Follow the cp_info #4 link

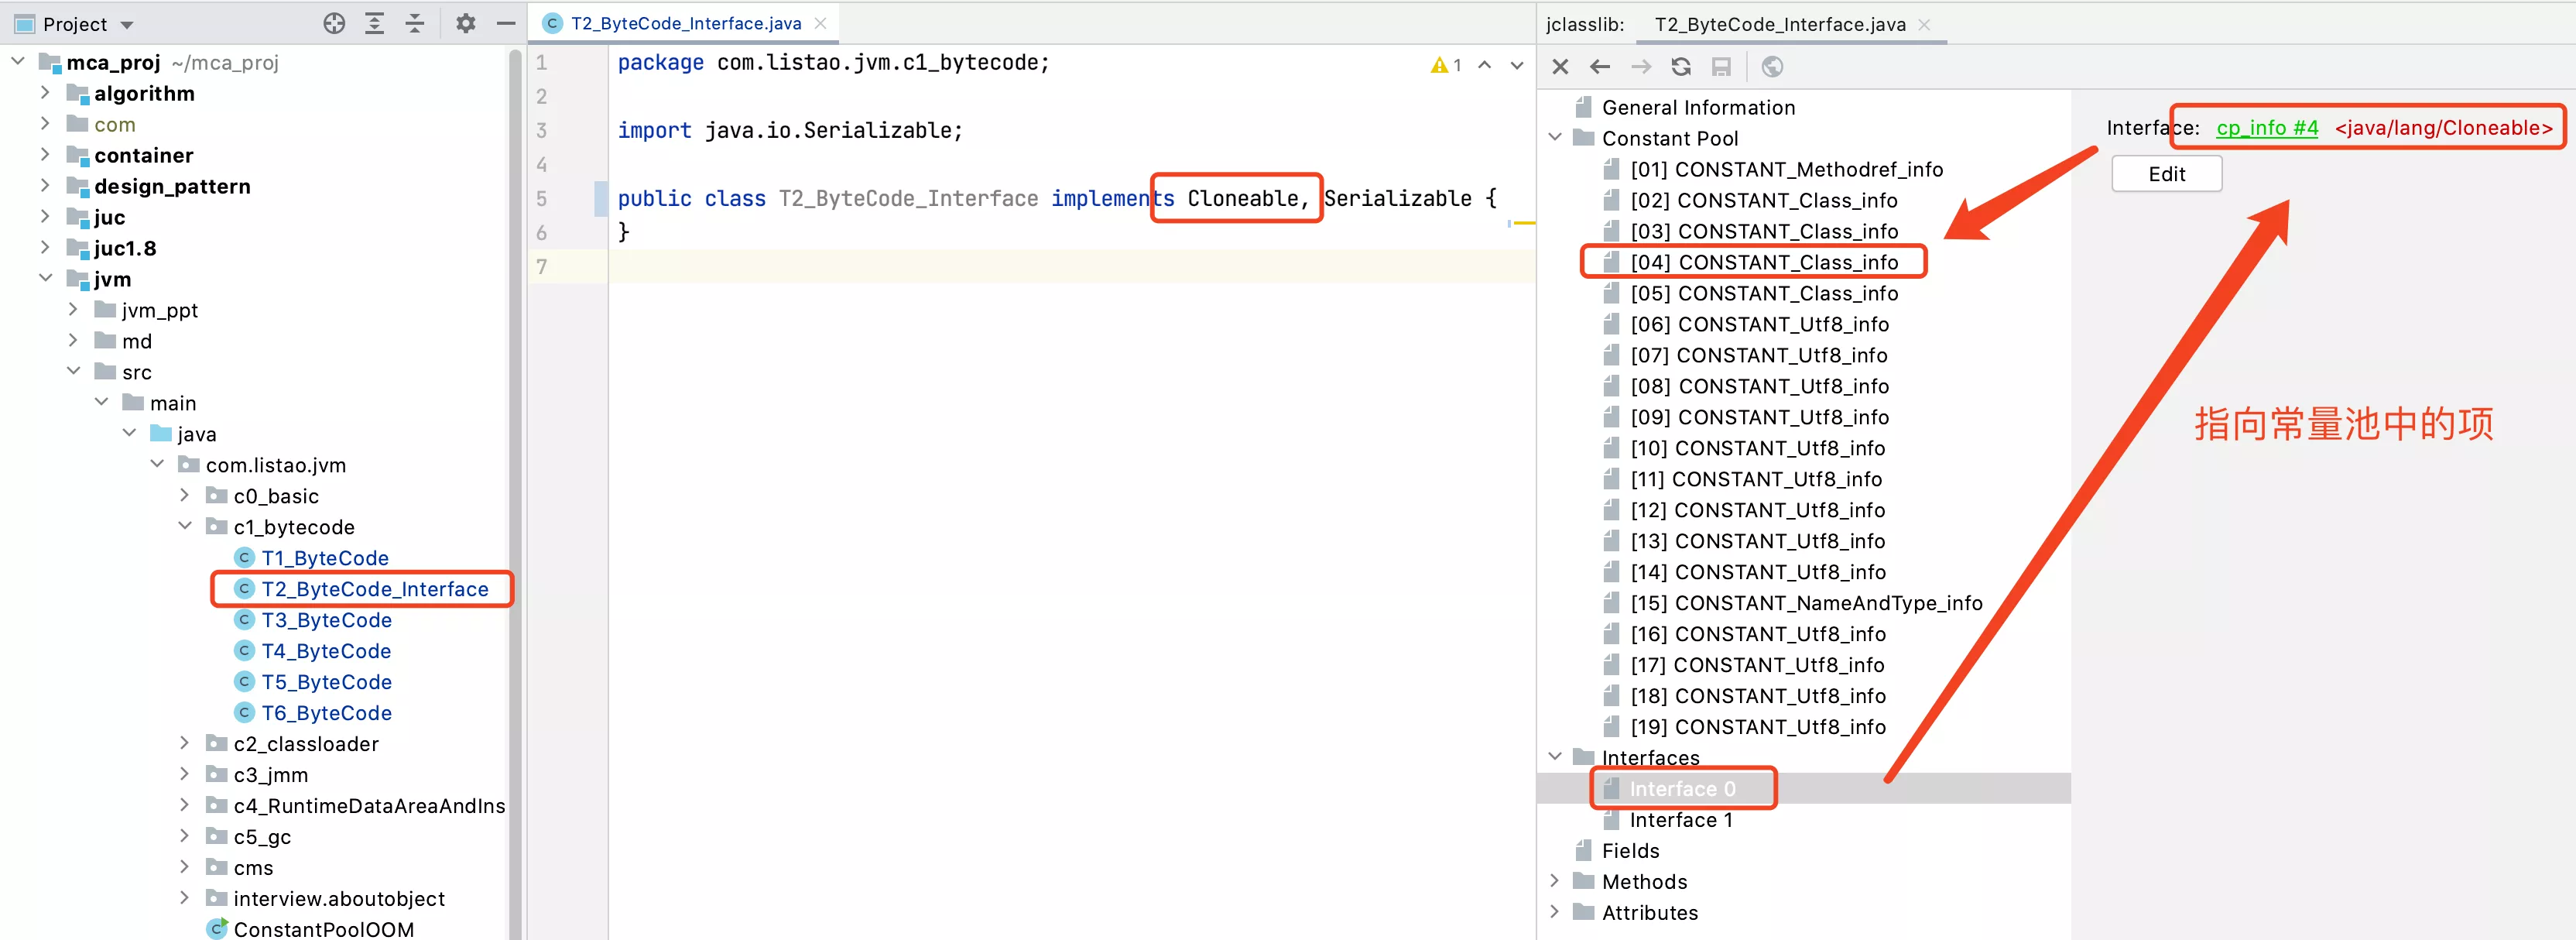pos(2266,128)
